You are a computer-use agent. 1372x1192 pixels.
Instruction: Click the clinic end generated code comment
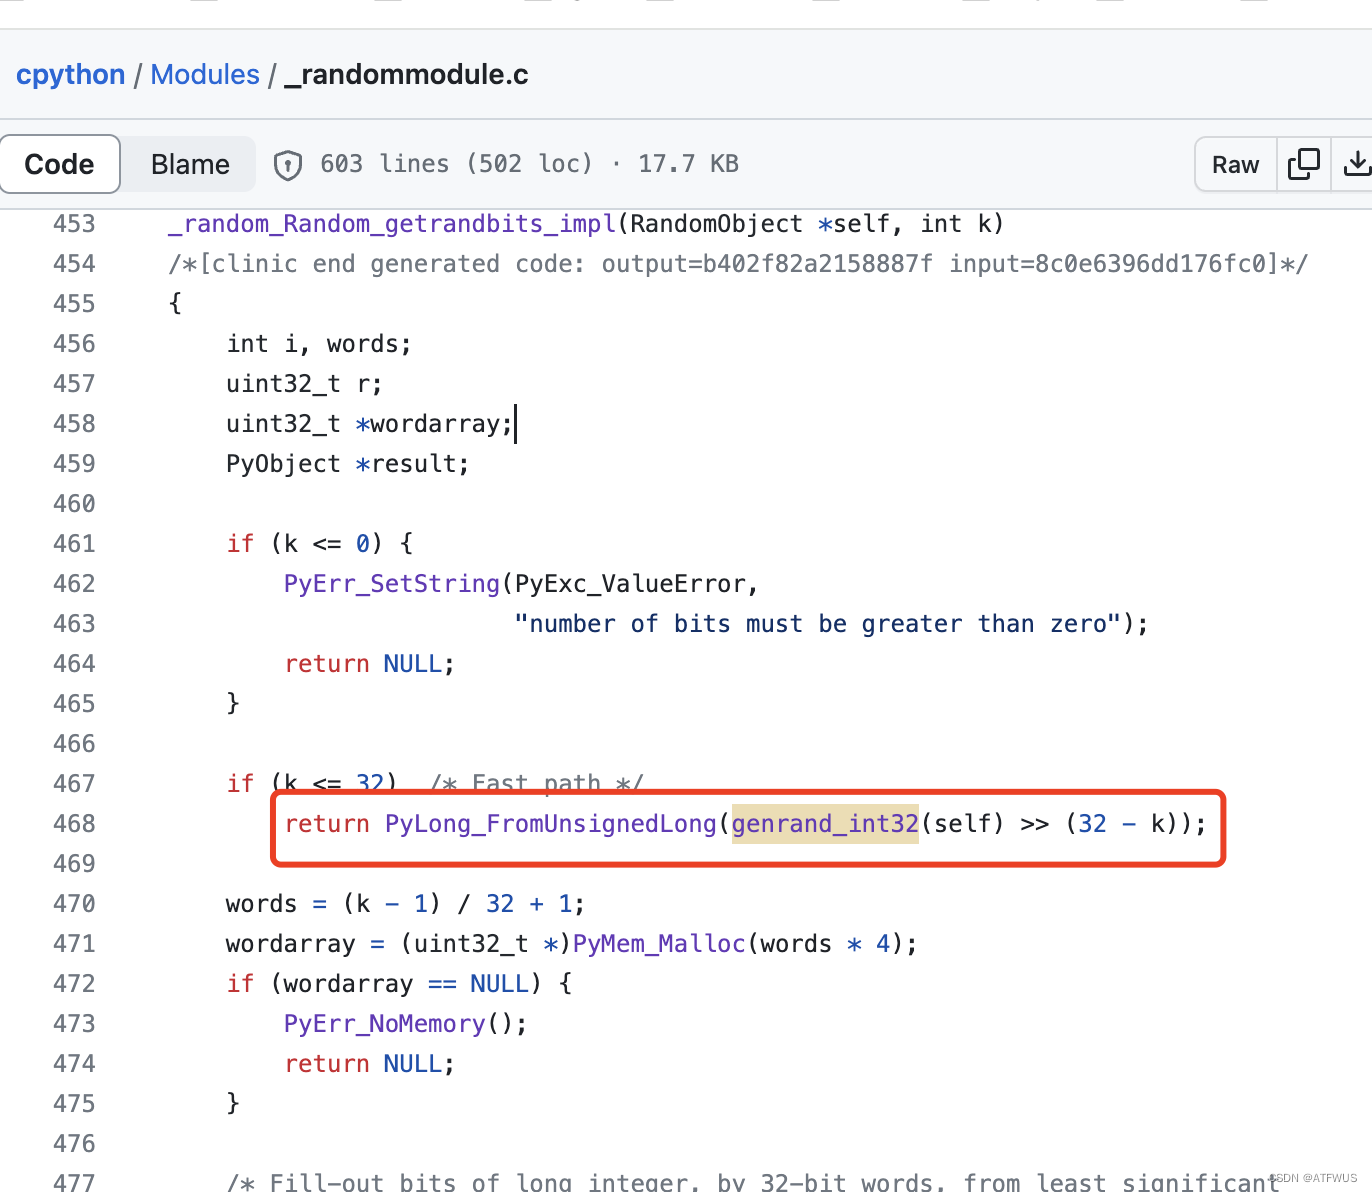click(738, 264)
